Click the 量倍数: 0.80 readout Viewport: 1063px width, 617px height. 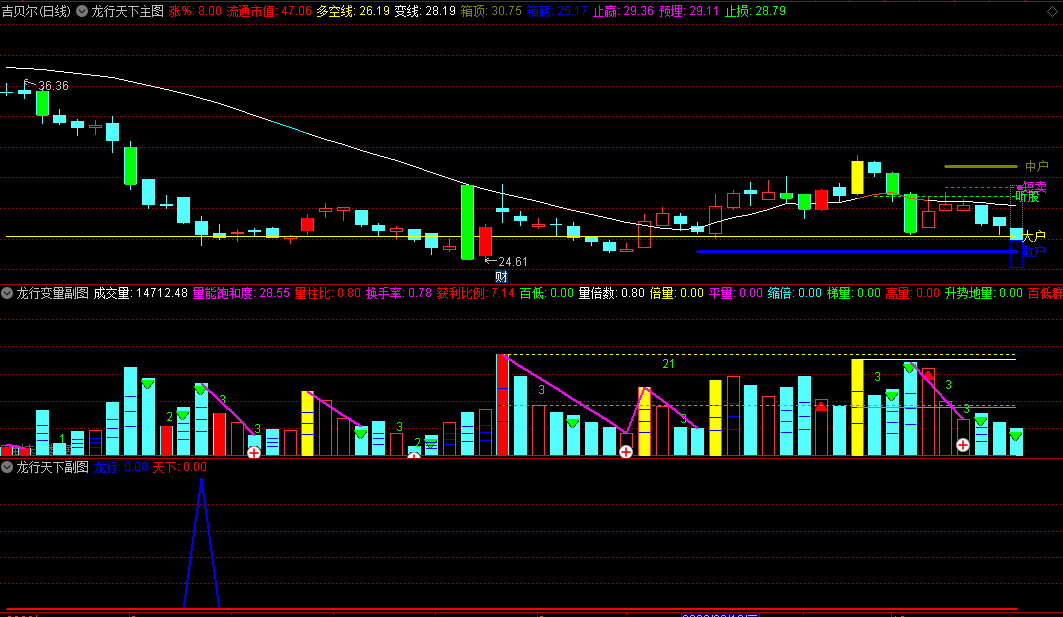(611, 293)
